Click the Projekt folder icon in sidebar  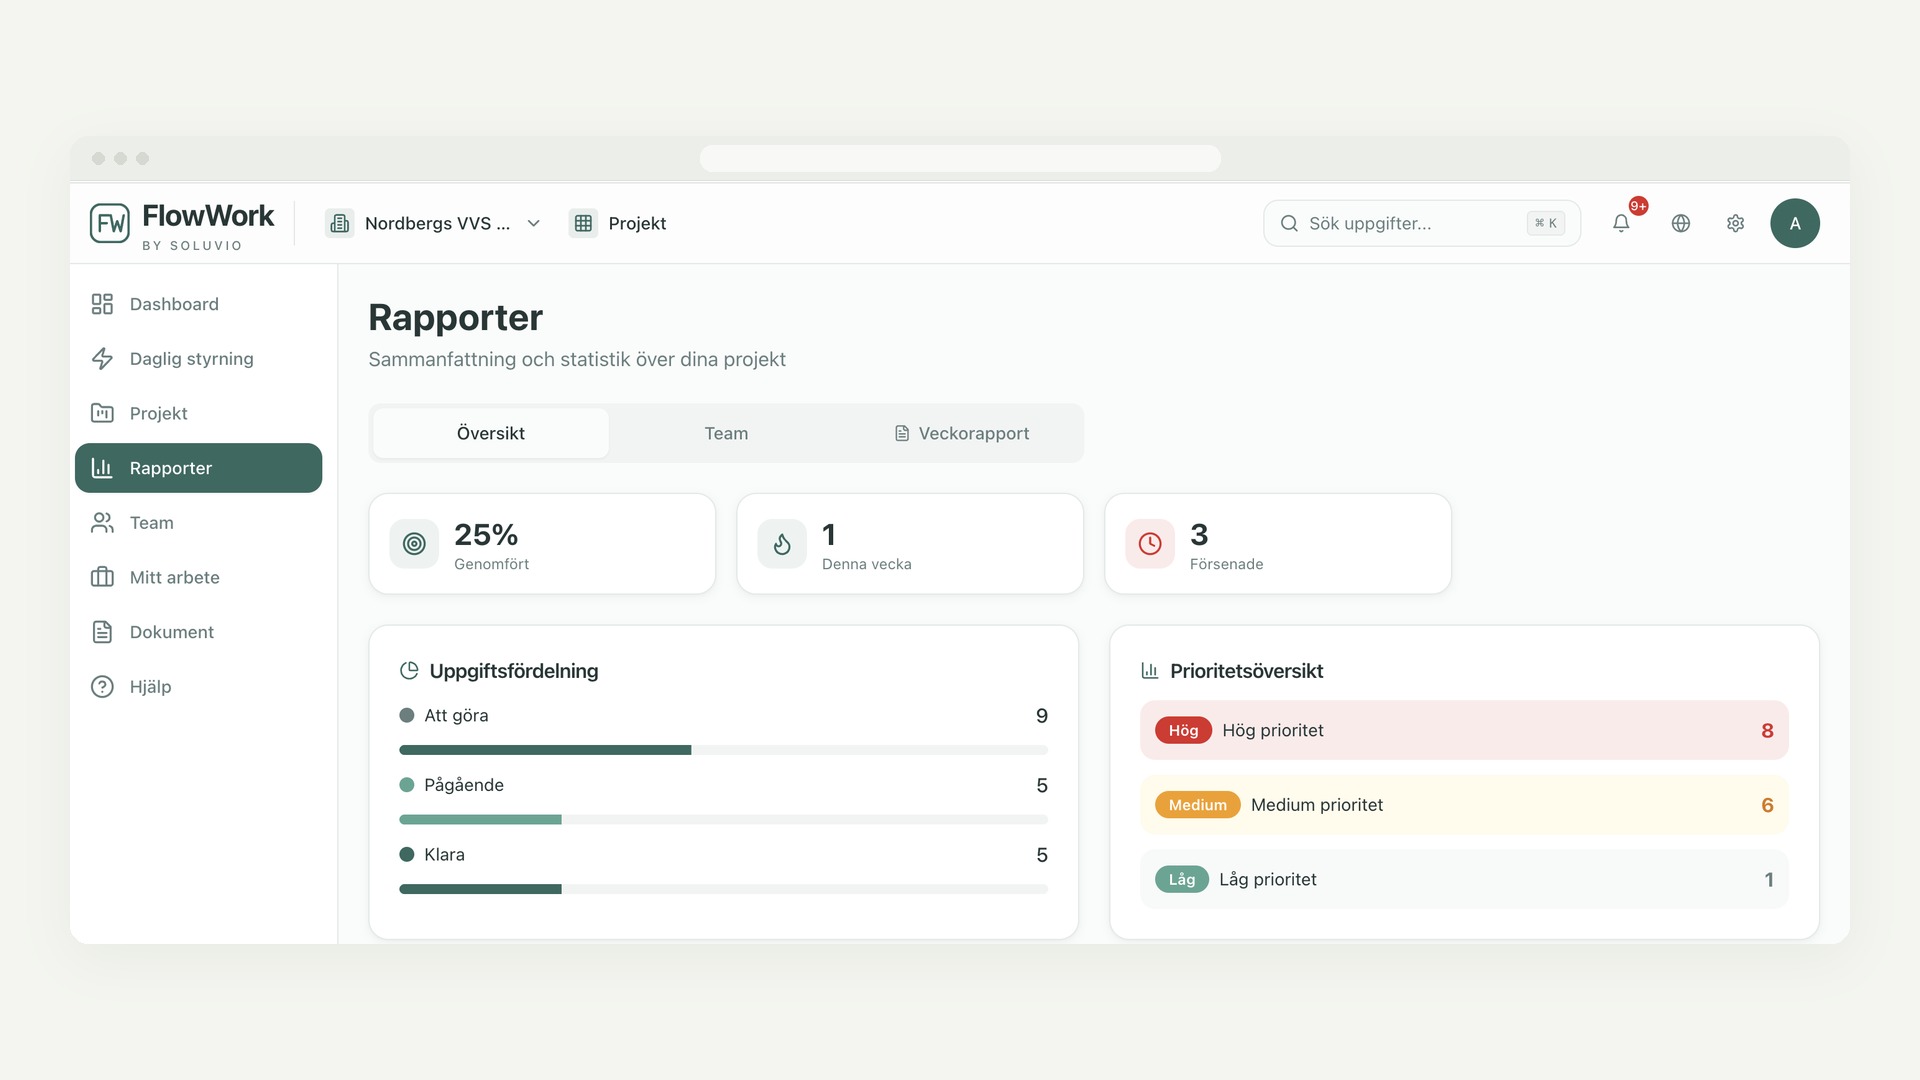click(x=102, y=413)
